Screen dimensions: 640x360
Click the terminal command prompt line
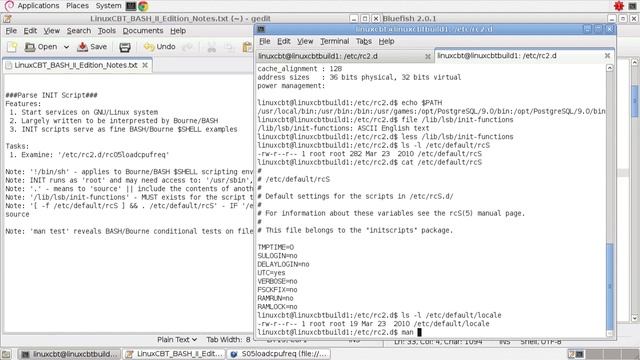click(339, 332)
